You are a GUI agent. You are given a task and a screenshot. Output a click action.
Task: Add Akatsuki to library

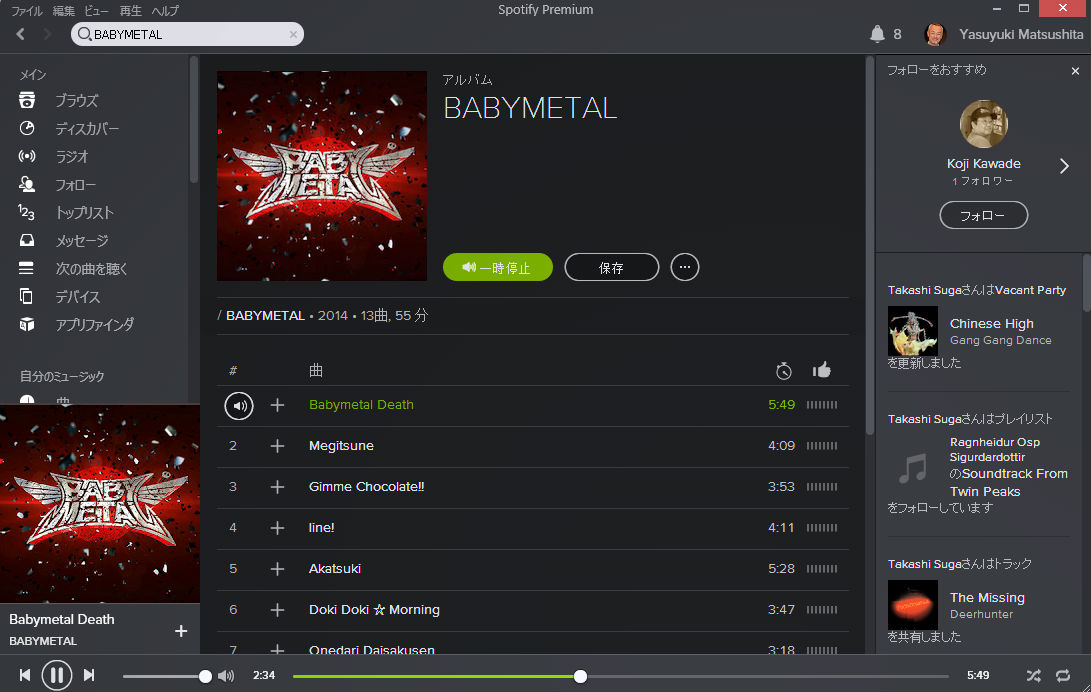pos(277,569)
